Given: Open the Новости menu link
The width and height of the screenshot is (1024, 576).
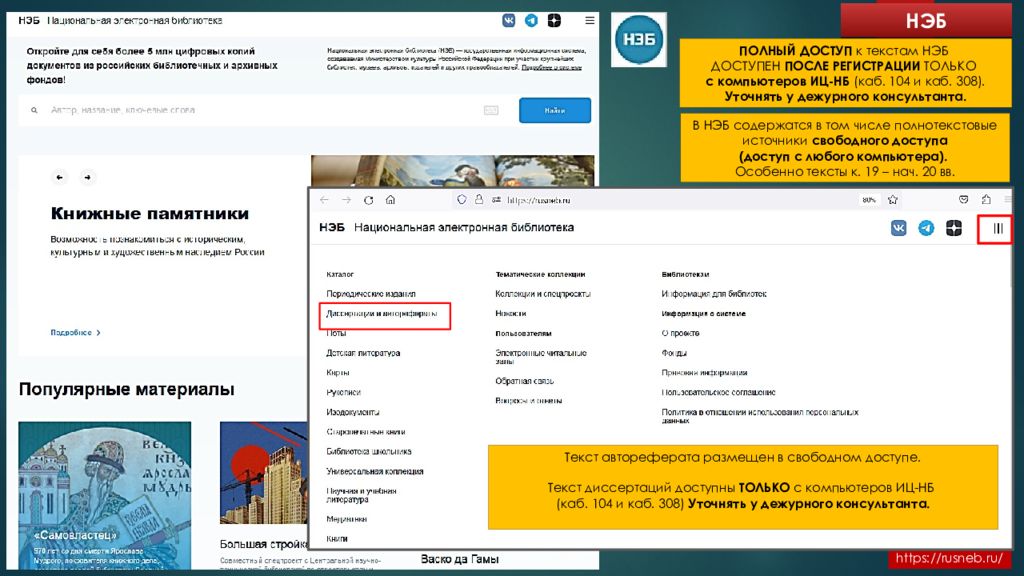Looking at the screenshot, I should click(511, 313).
